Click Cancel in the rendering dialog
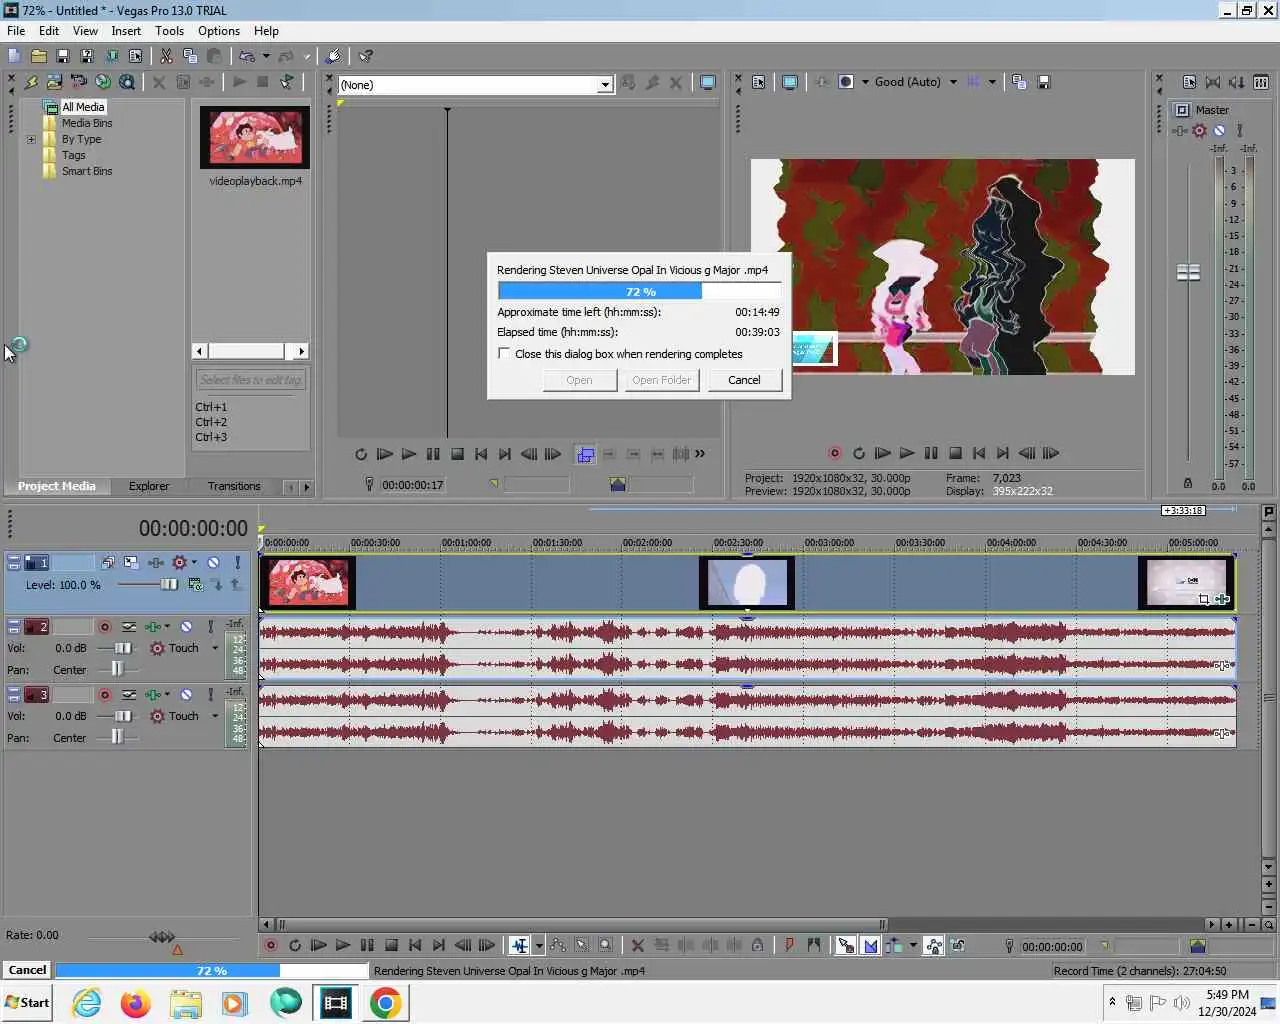1280x1024 pixels. pyautogui.click(x=744, y=380)
